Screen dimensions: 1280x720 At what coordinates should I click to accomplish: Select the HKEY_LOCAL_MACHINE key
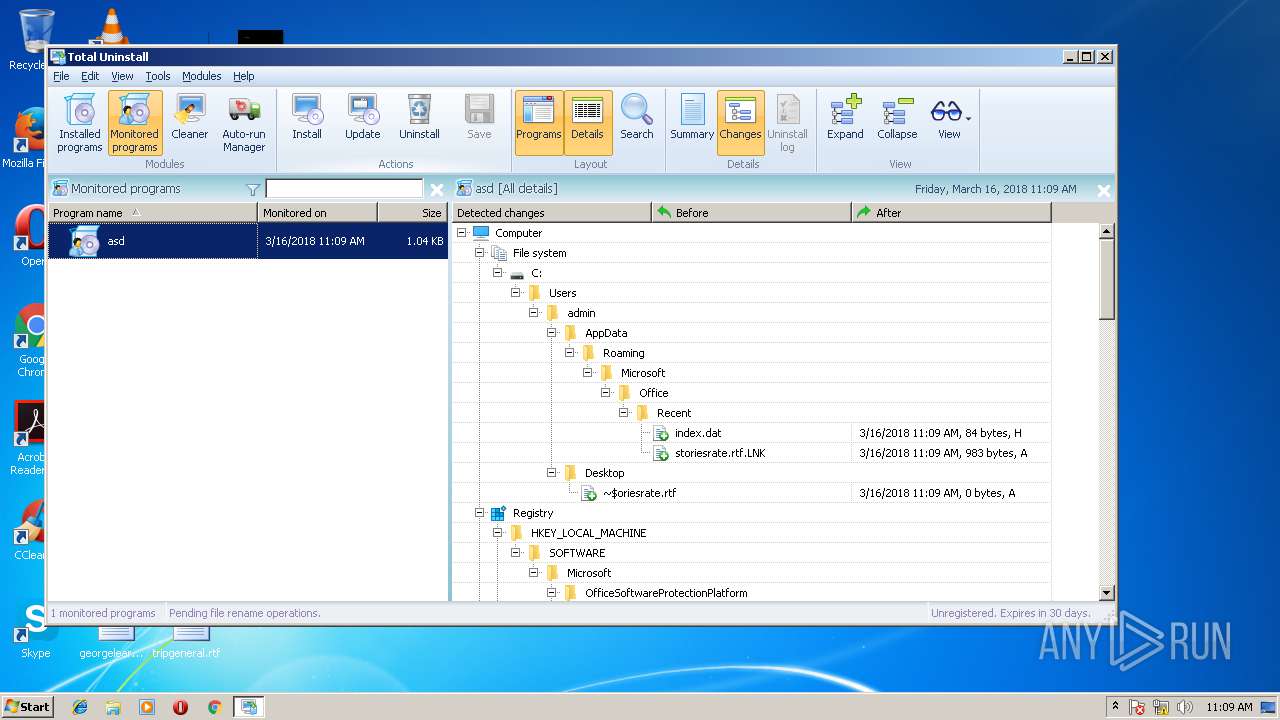click(x=588, y=533)
